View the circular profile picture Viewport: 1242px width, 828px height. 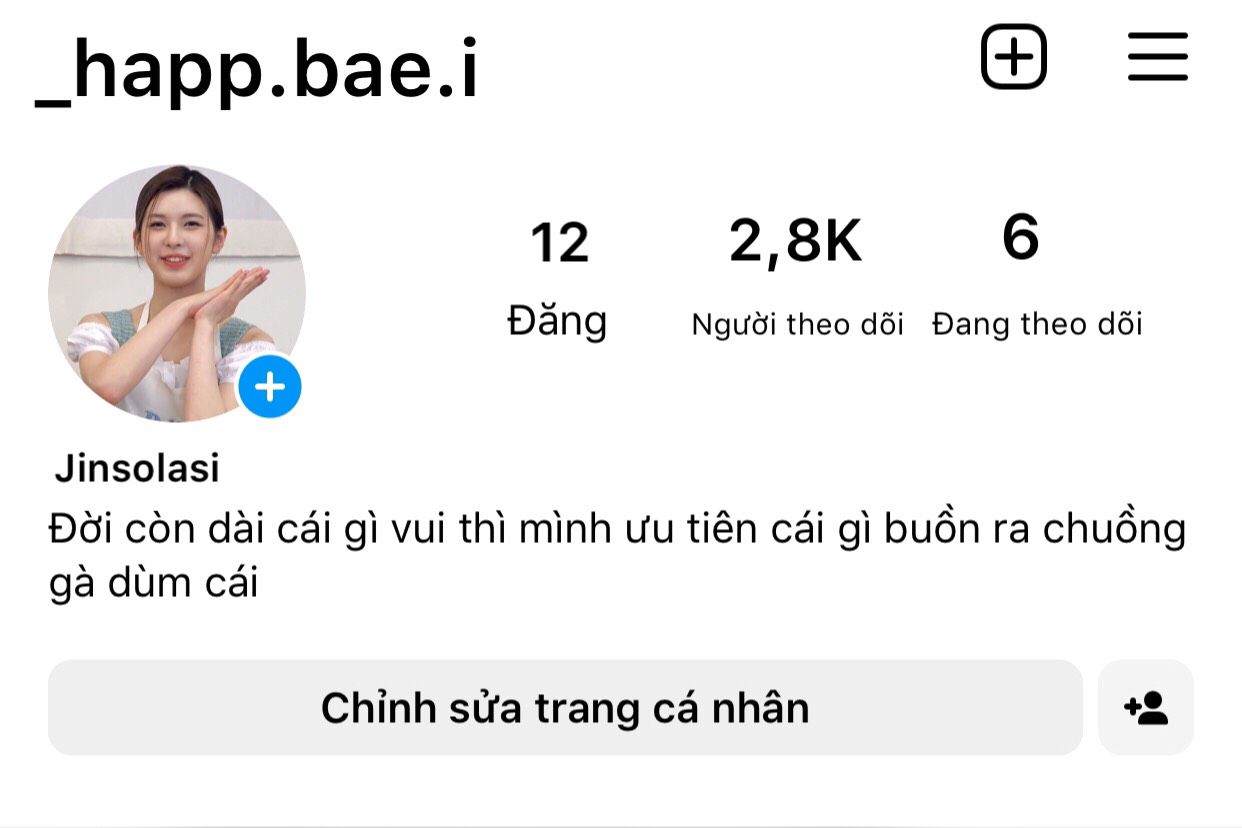(177, 293)
